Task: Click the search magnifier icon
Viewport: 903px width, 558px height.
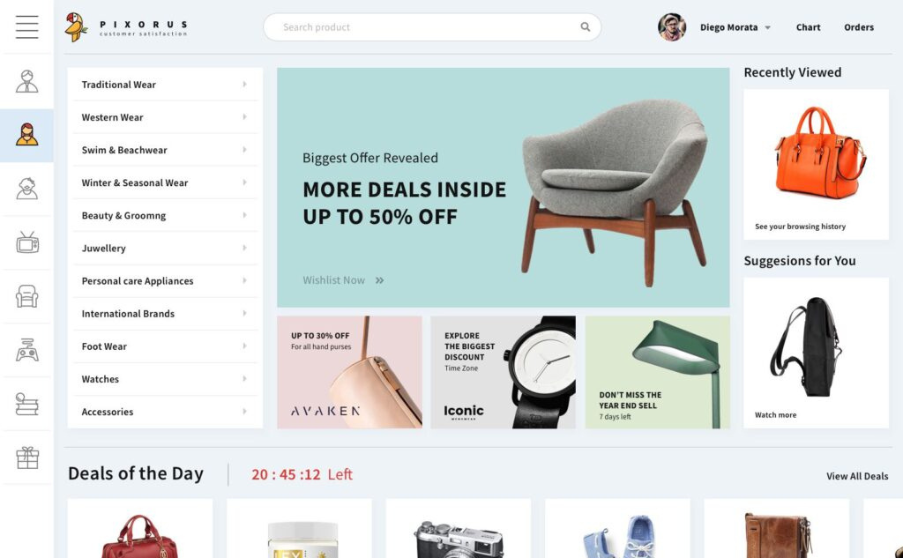Action: pyautogui.click(x=585, y=27)
